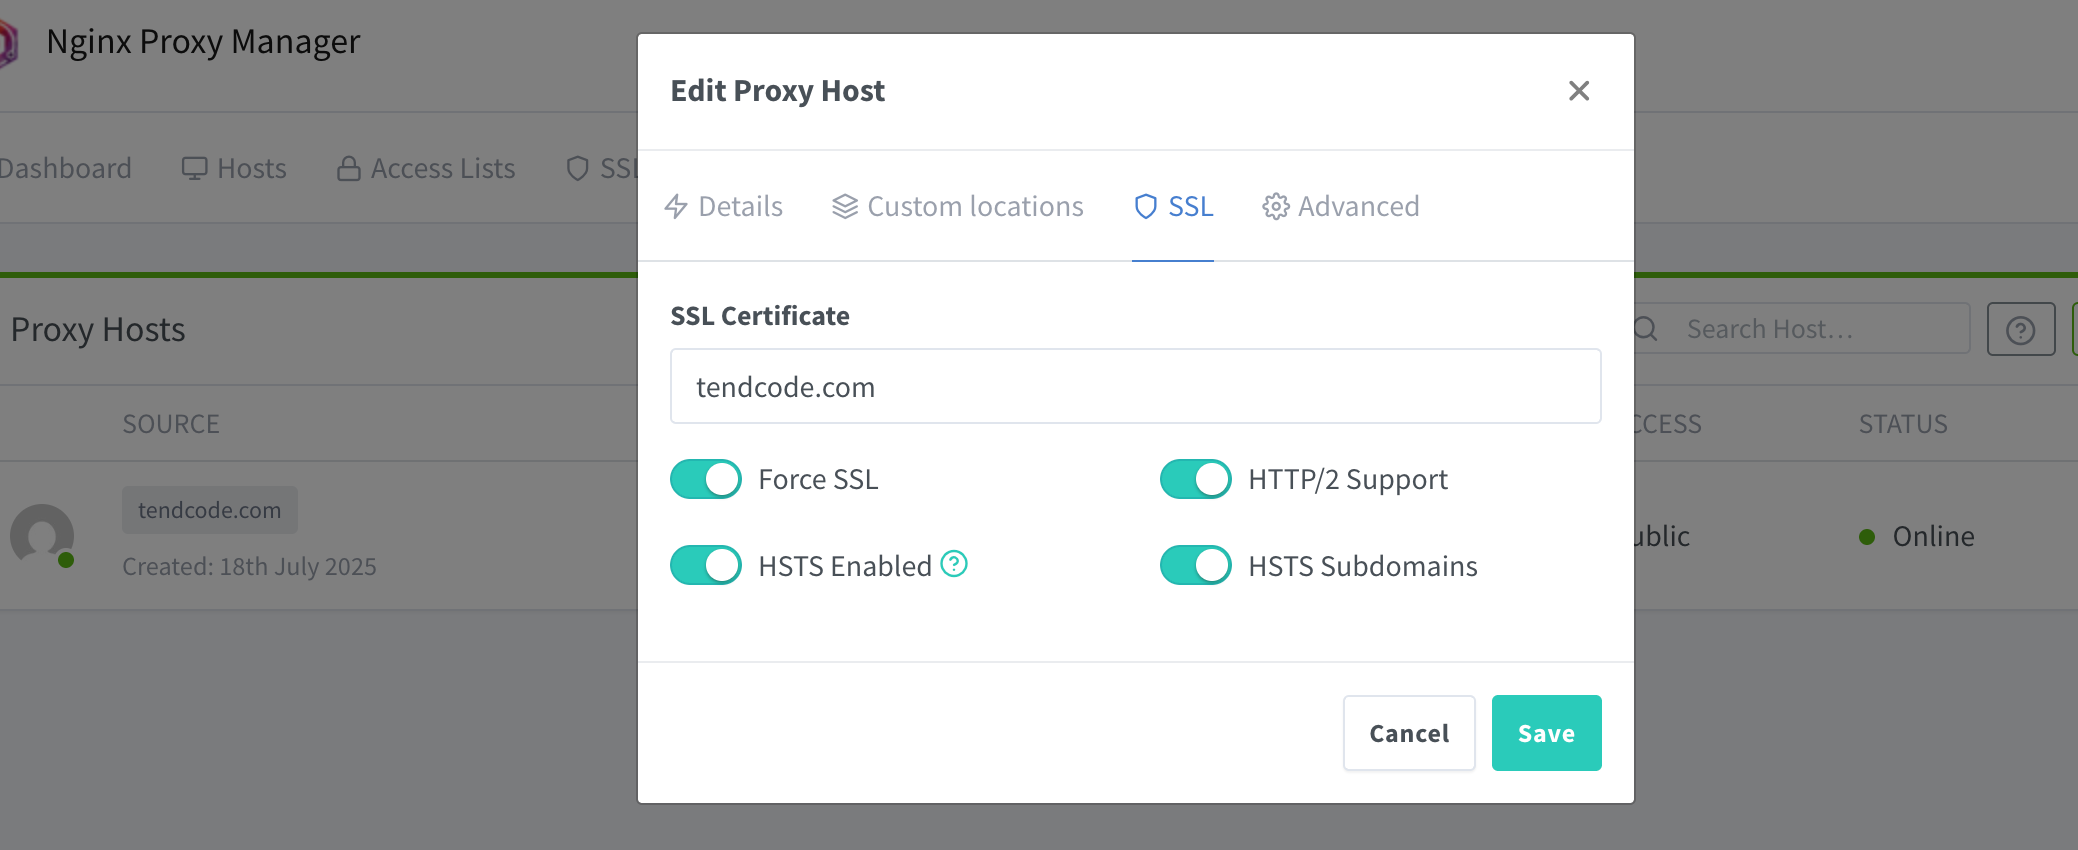Open the Advanced tab

1341,206
